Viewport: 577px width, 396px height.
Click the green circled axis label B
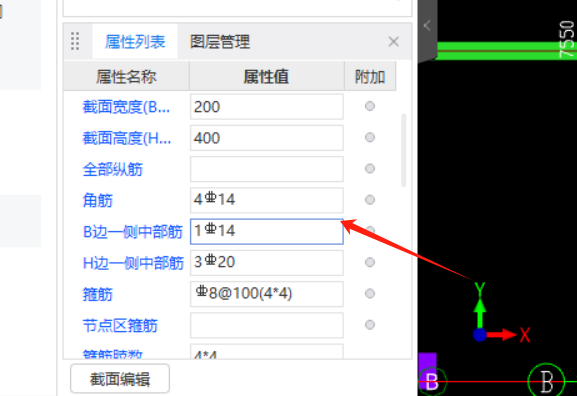tap(546, 382)
